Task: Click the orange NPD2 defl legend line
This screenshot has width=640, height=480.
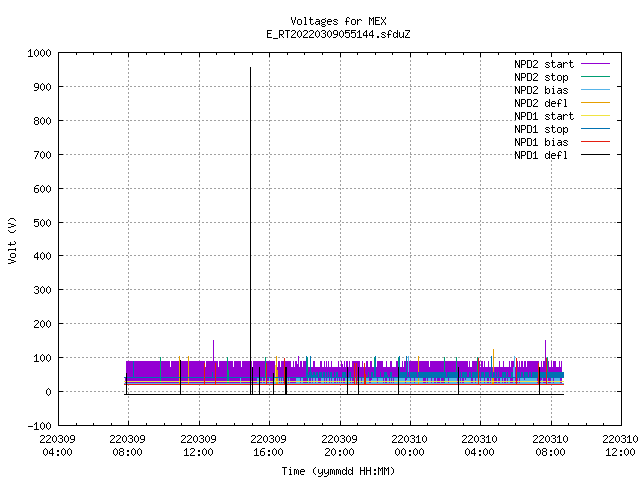Action: [x=596, y=103]
